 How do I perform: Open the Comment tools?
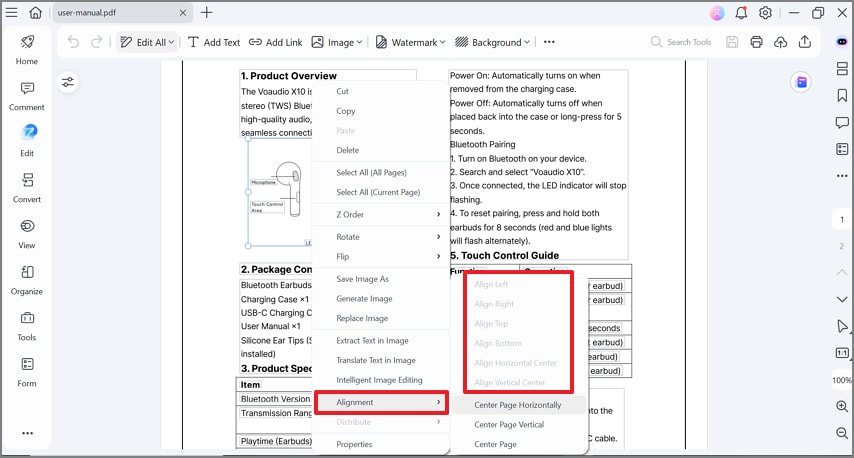[x=27, y=96]
